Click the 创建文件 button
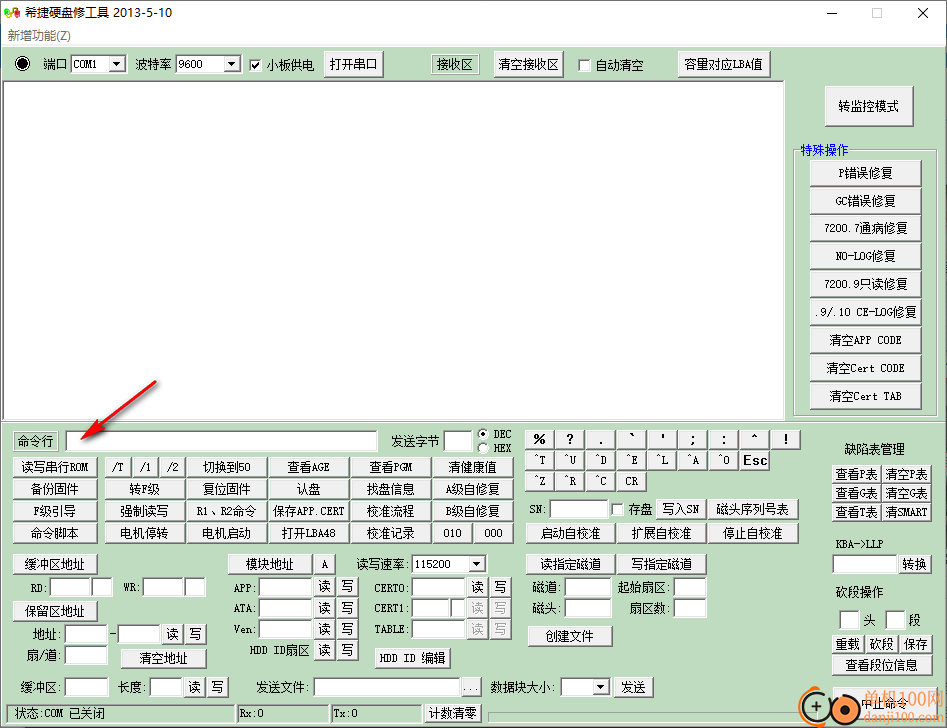 [x=570, y=636]
